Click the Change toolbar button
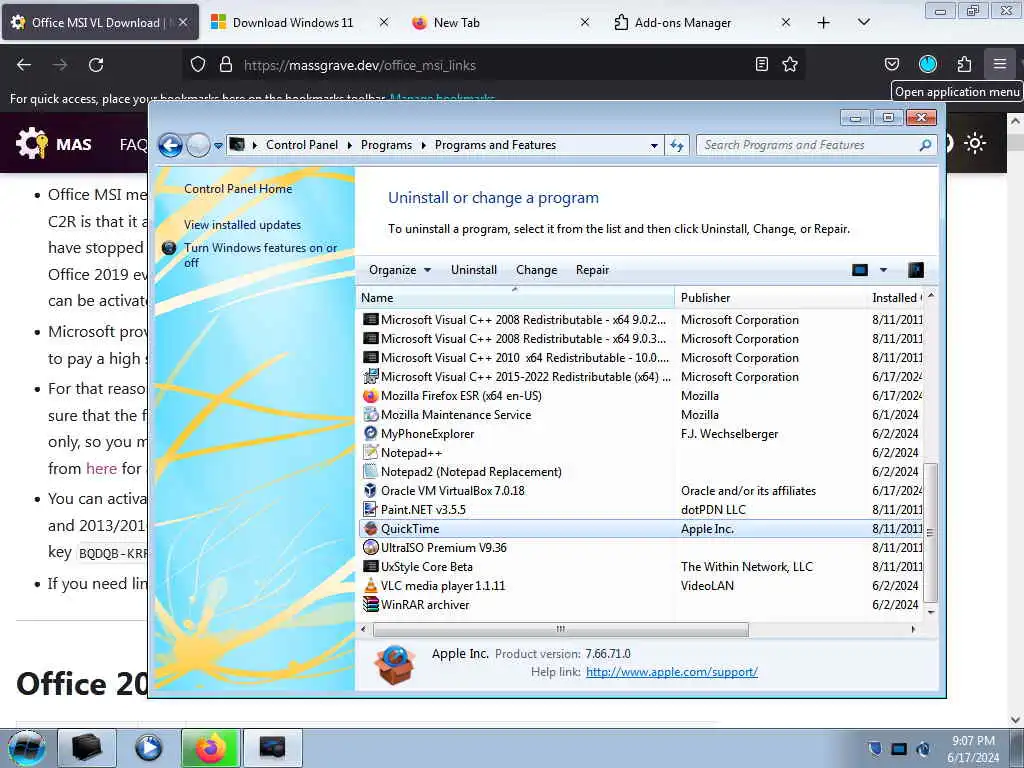 point(536,270)
